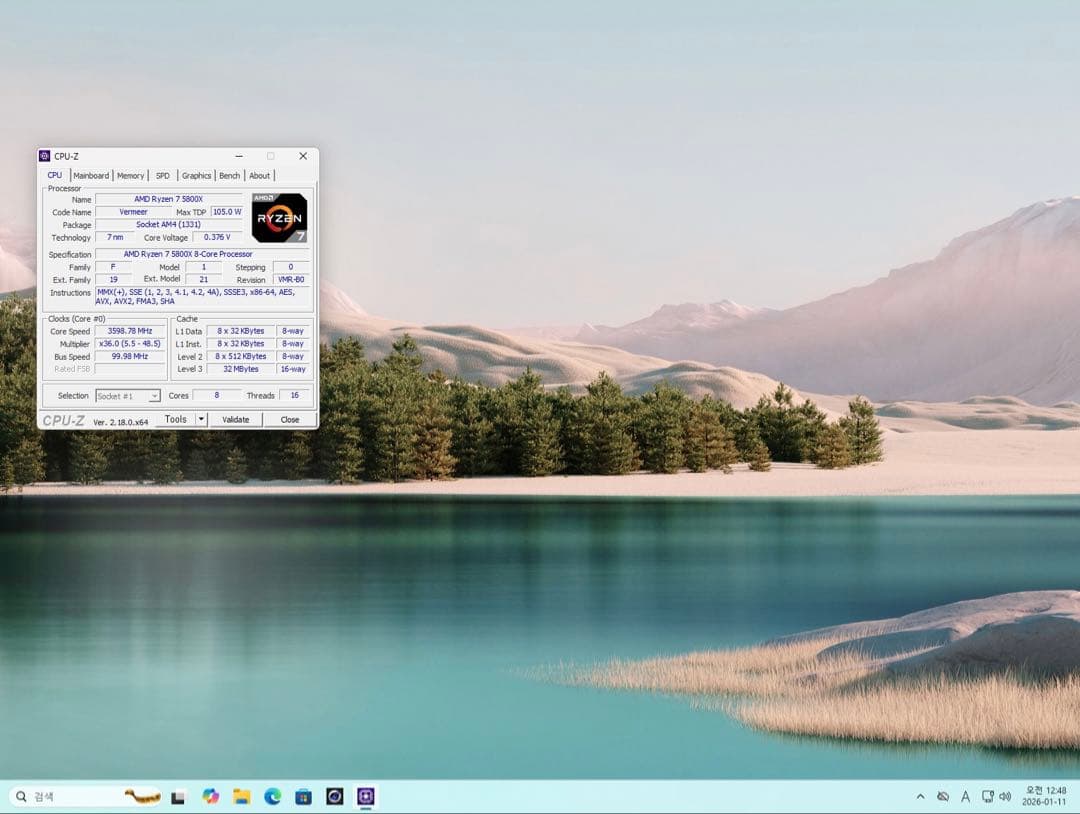Click the screen cast icon in the tray

(987, 796)
